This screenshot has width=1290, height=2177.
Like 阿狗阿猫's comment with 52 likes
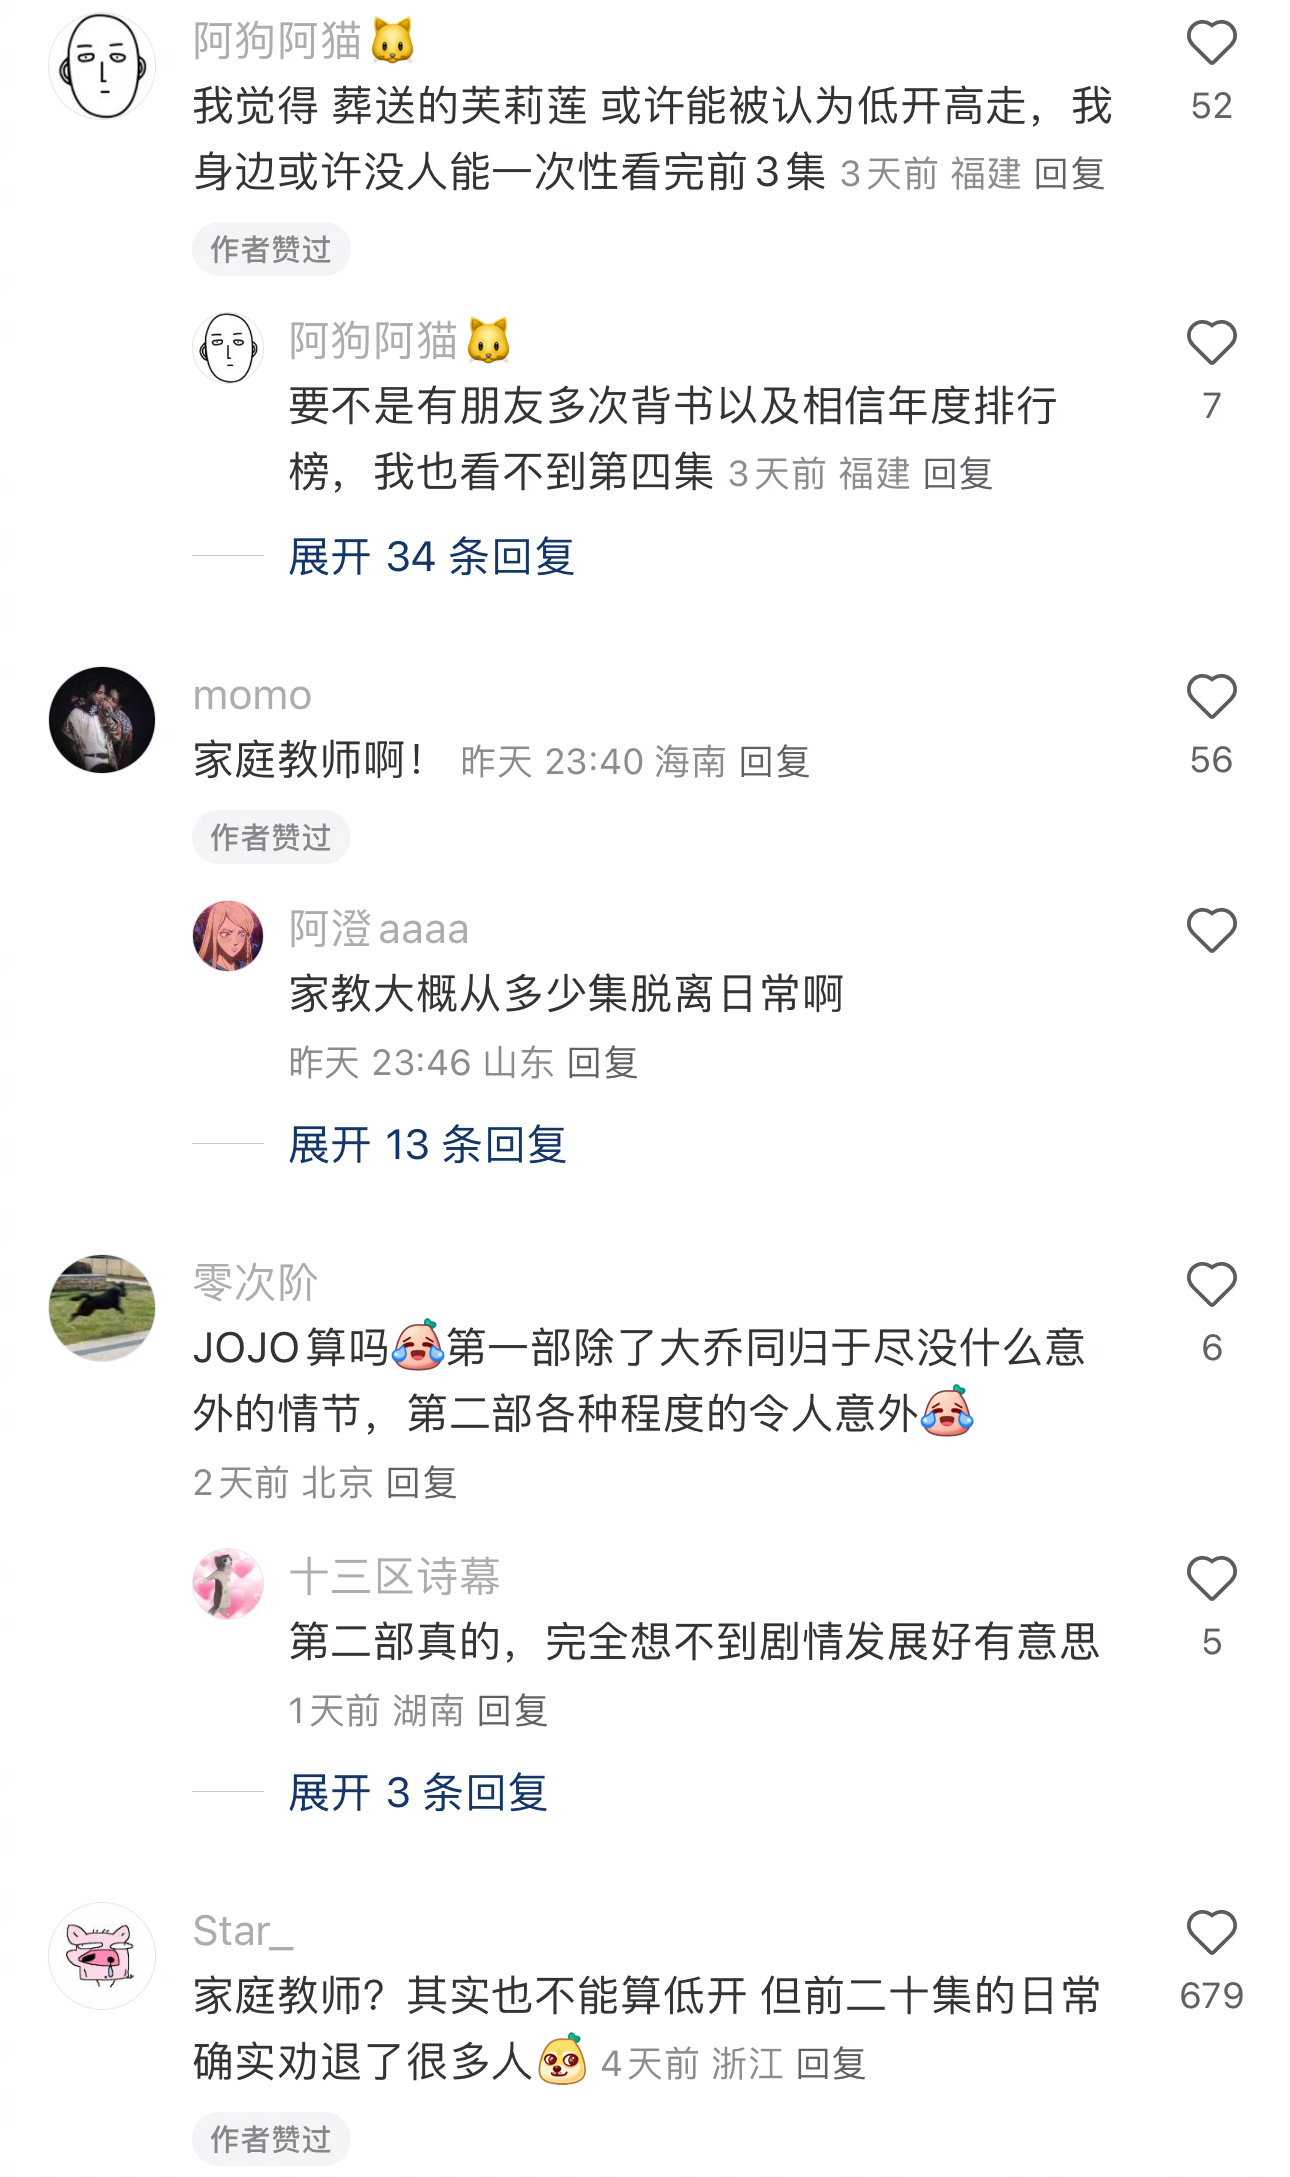pos(1211,44)
